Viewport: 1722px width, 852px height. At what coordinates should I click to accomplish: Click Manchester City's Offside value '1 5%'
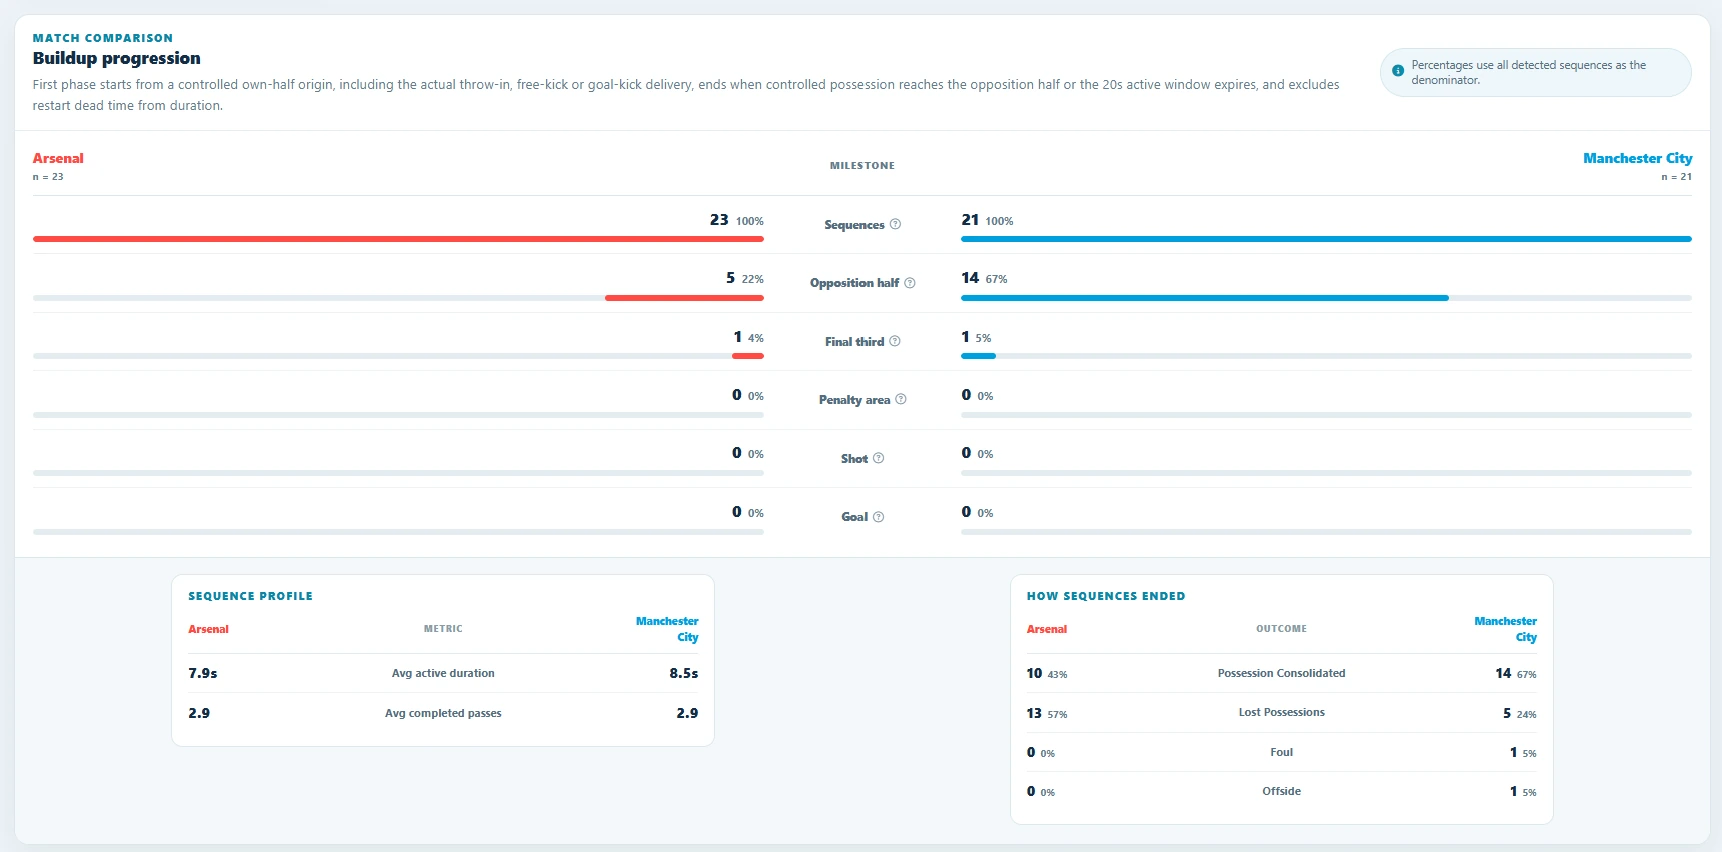coord(1523,791)
